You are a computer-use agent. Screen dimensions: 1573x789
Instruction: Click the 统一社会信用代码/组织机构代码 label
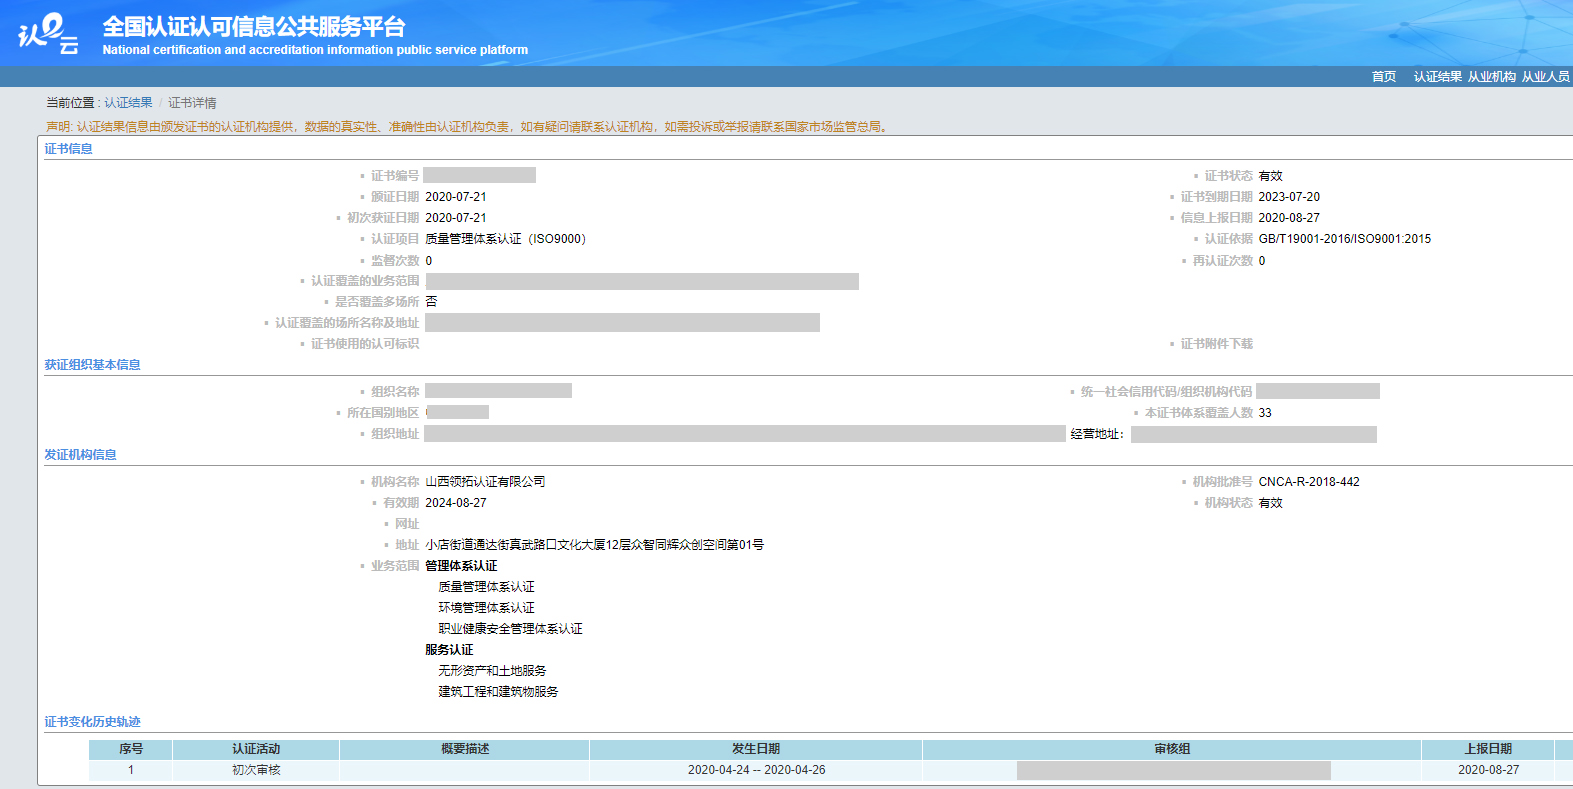pos(1166,392)
